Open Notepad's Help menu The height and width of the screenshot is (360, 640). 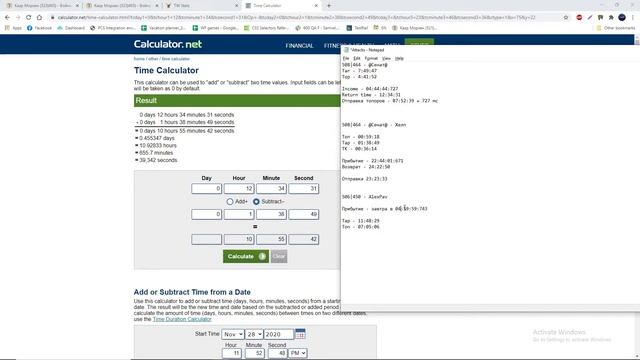click(399, 58)
